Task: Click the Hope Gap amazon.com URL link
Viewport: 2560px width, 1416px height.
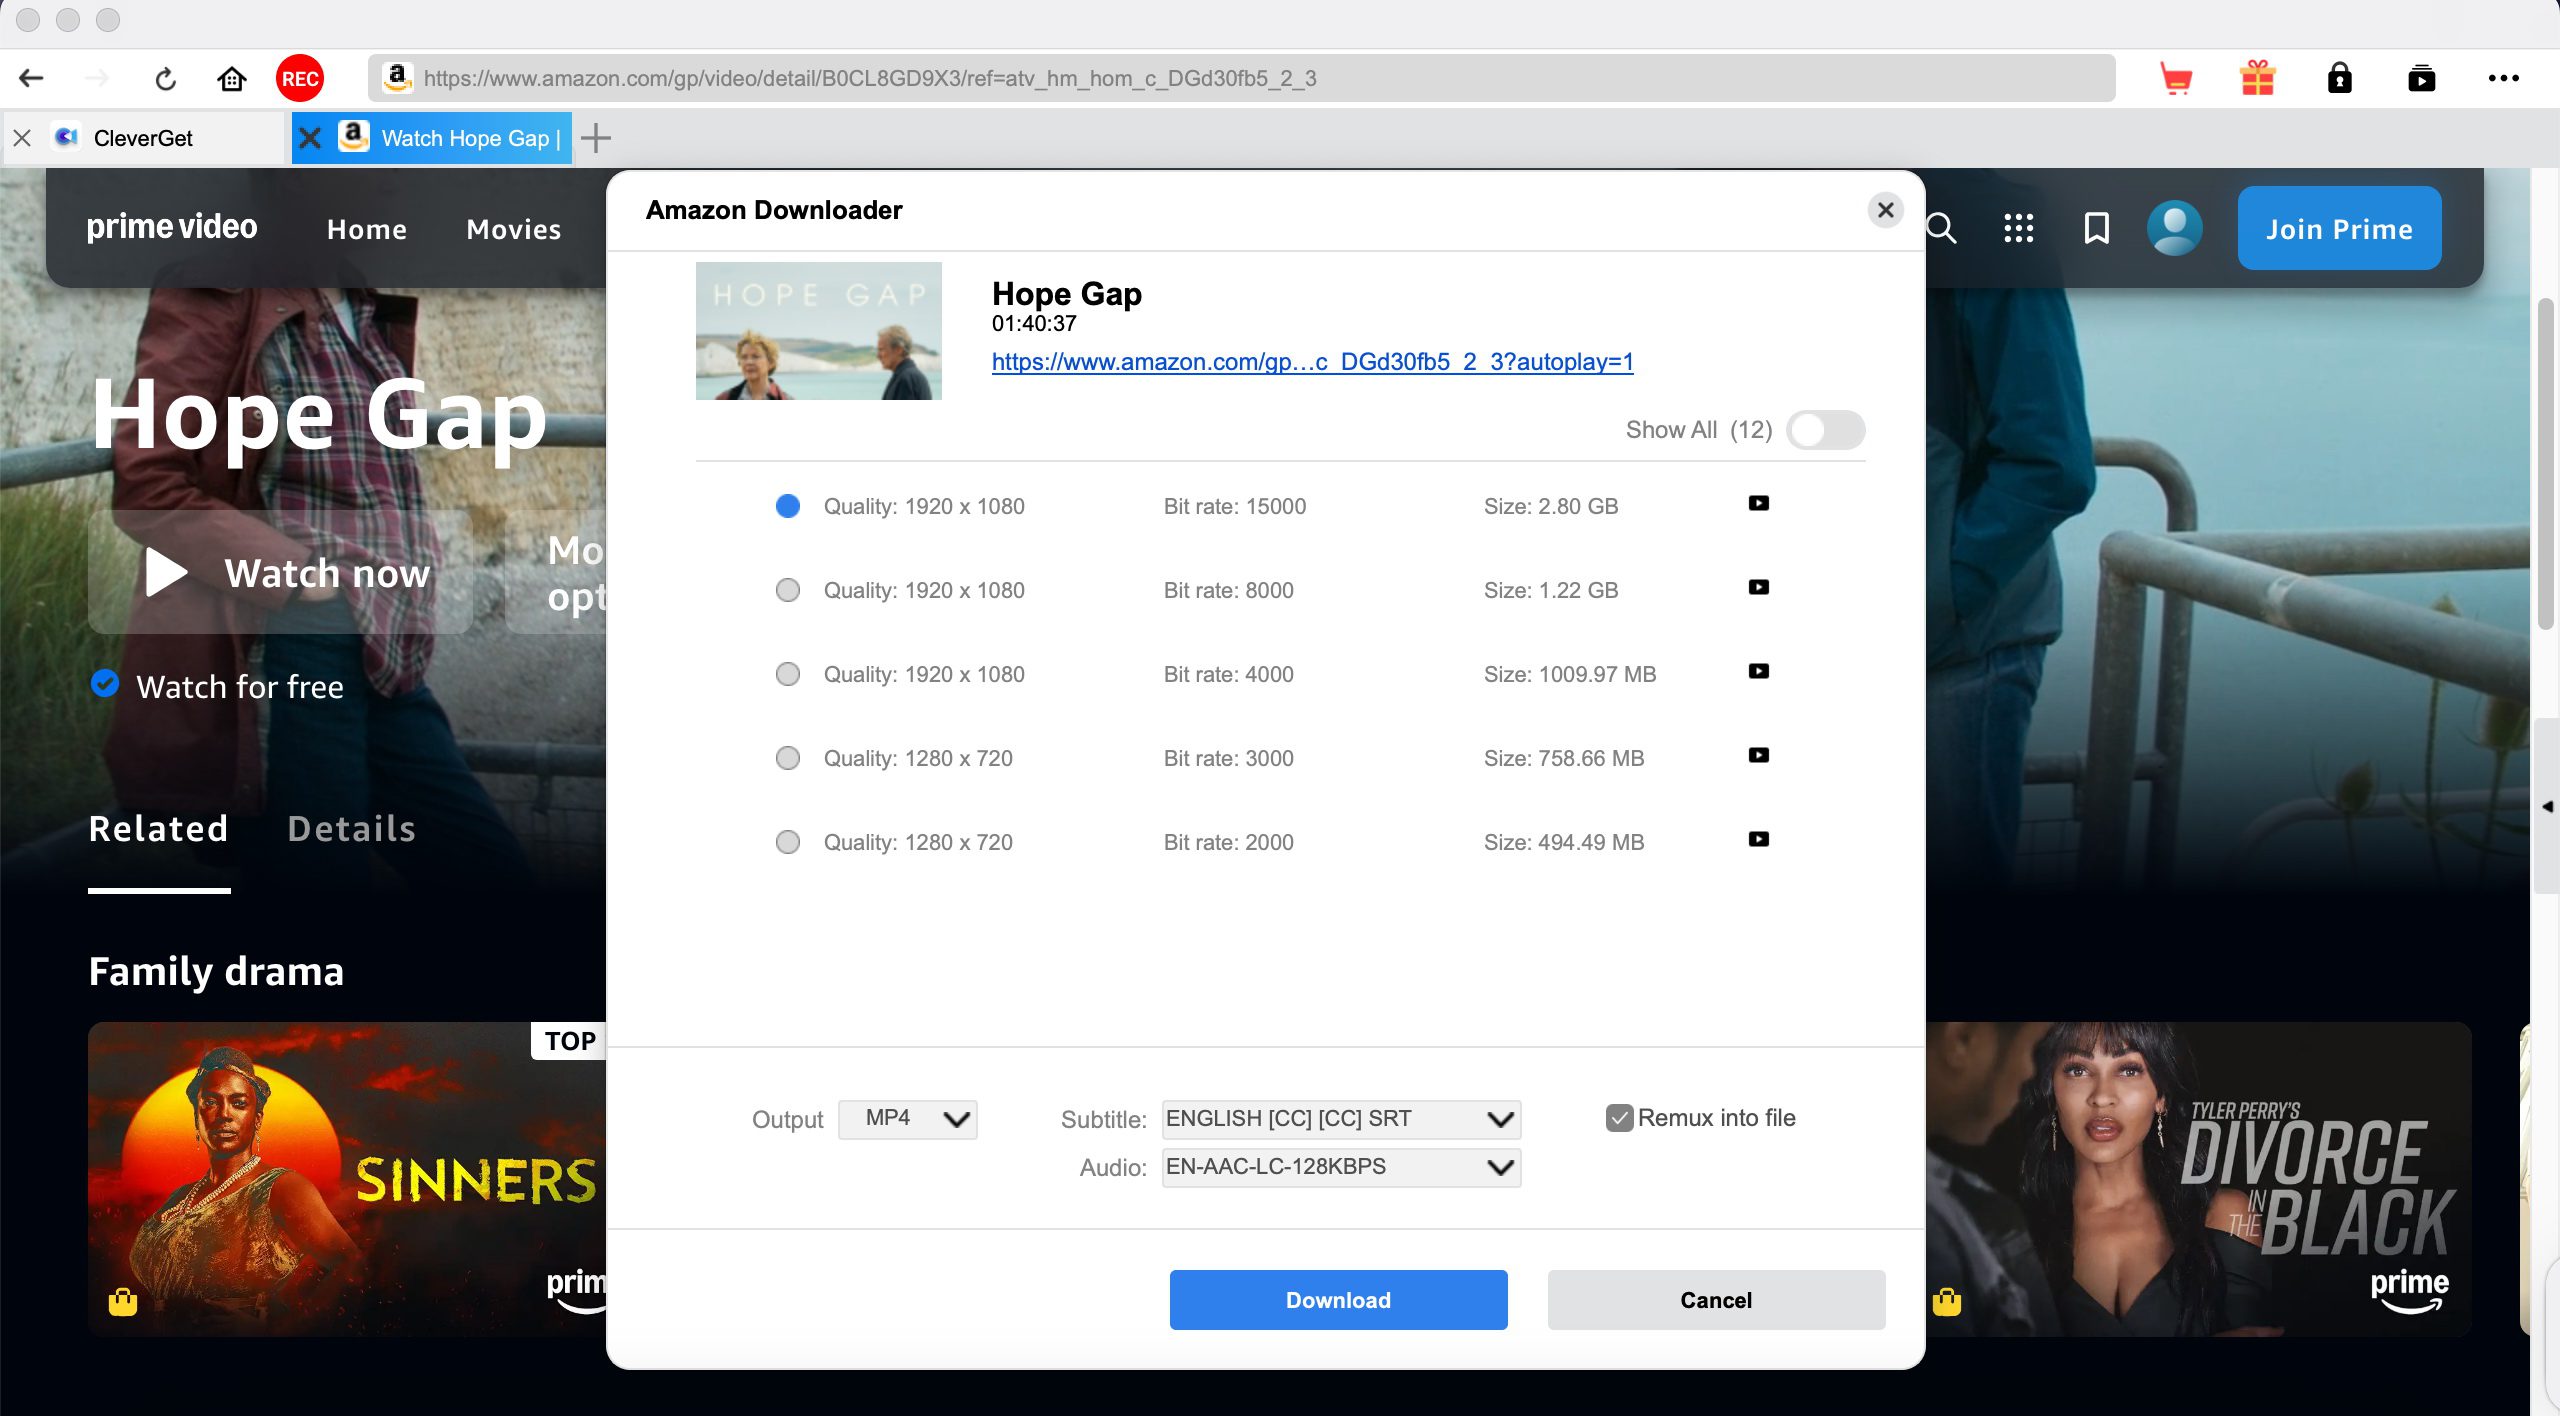Action: click(x=1312, y=362)
